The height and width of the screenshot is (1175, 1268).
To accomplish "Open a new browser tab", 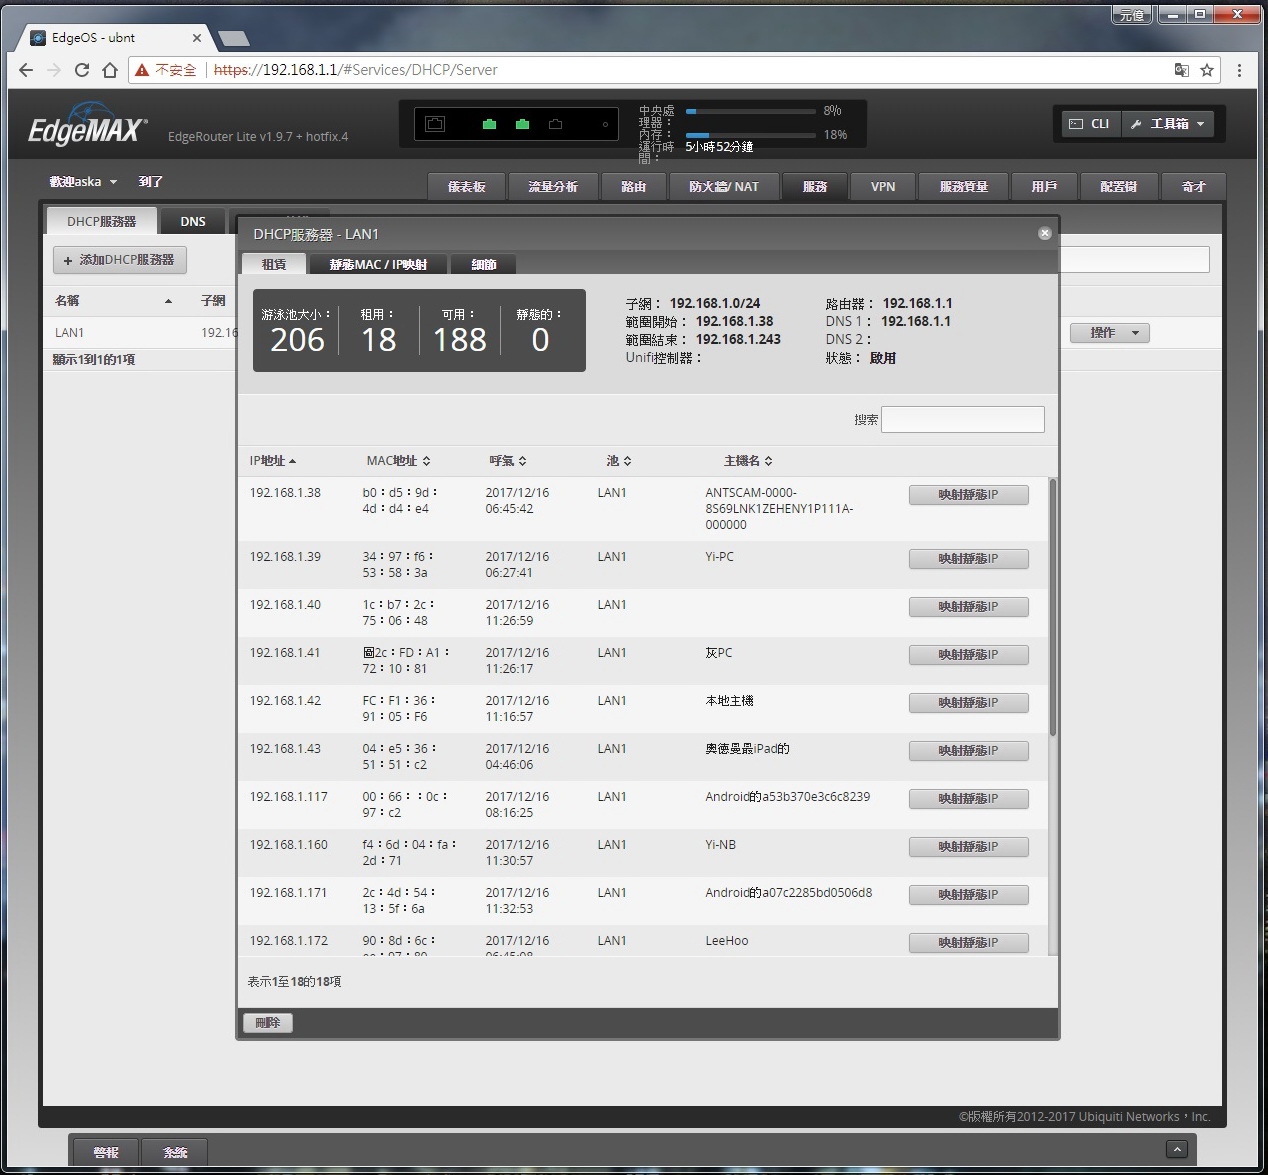I will [233, 38].
